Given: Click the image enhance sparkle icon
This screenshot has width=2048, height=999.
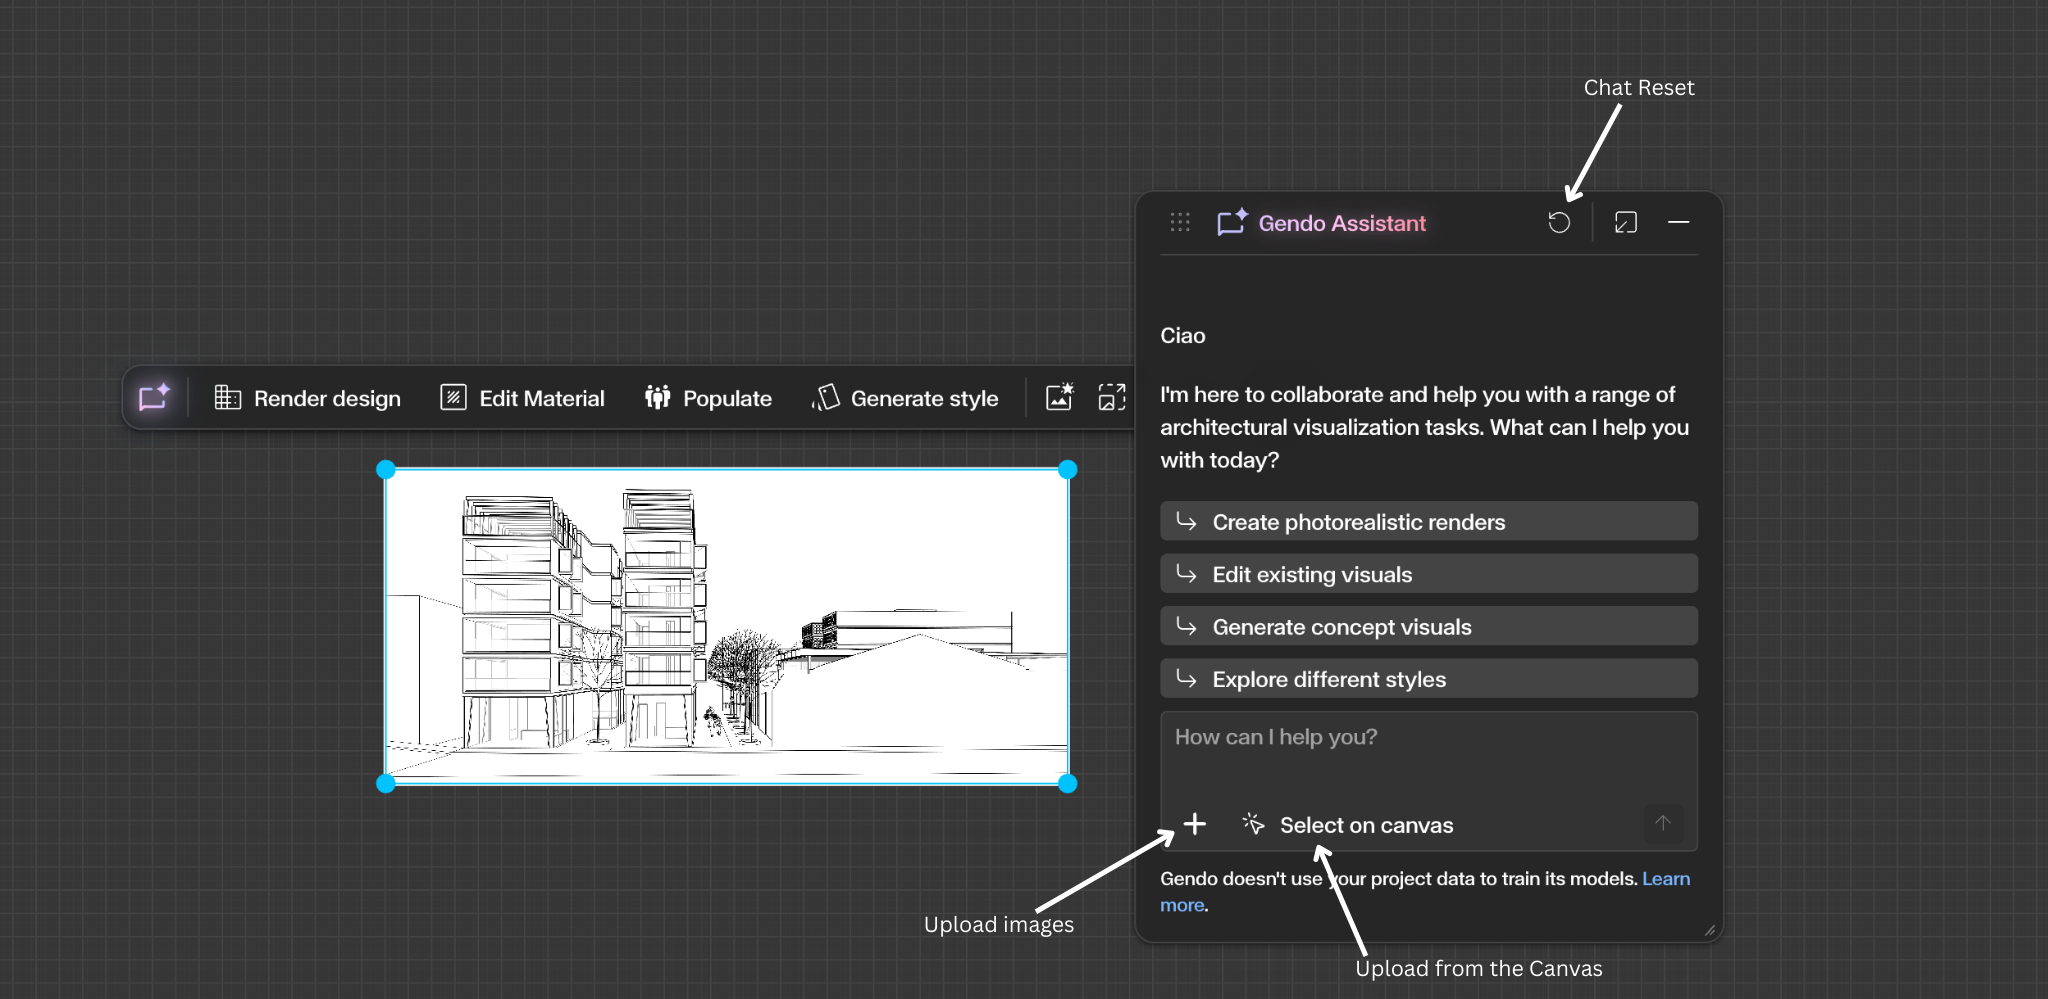Looking at the screenshot, I should 1059,398.
